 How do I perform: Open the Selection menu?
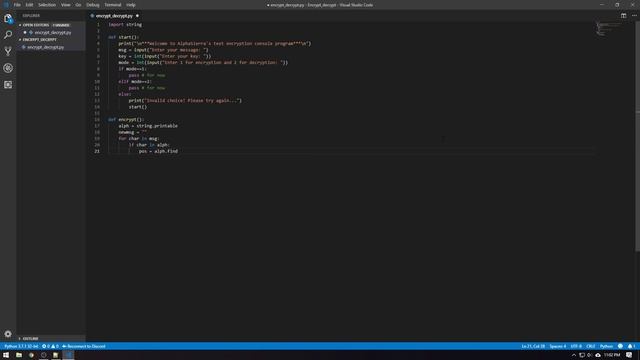47,5
